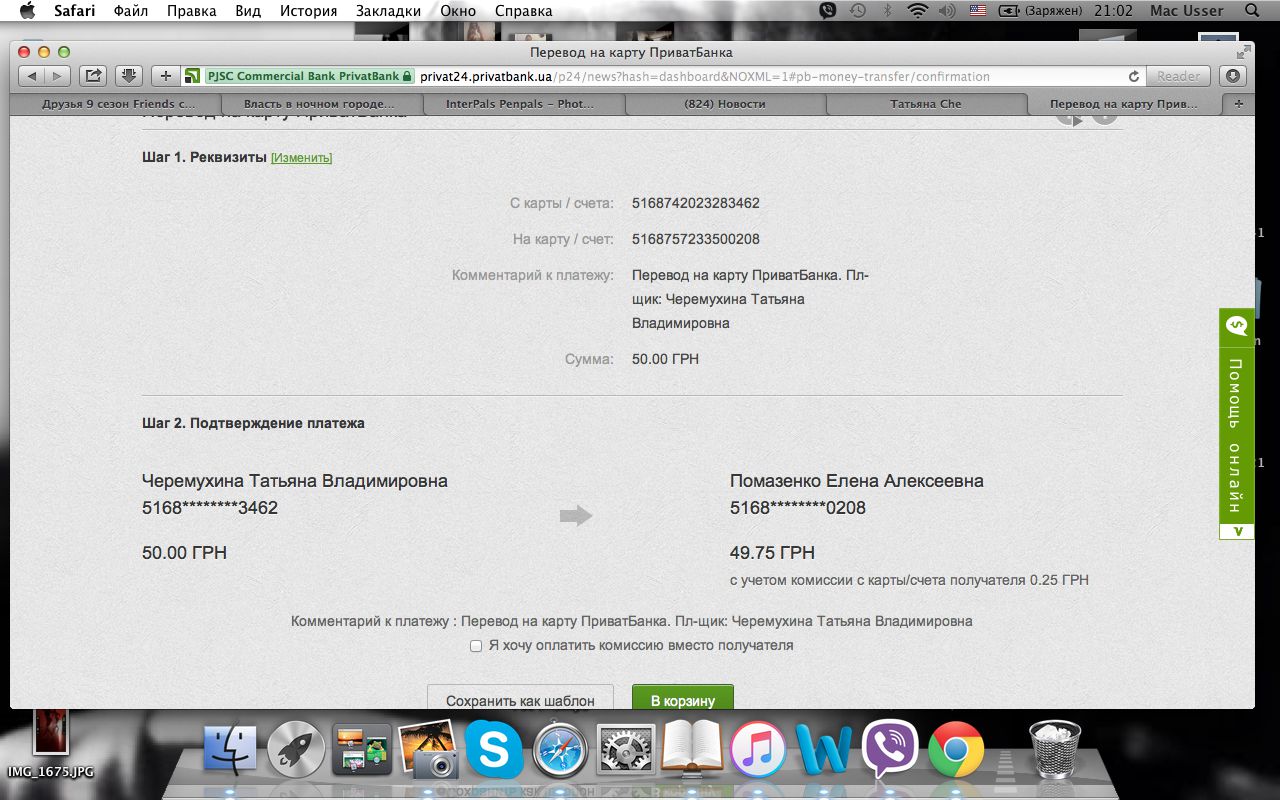Click the green В корзину button

pos(682,698)
